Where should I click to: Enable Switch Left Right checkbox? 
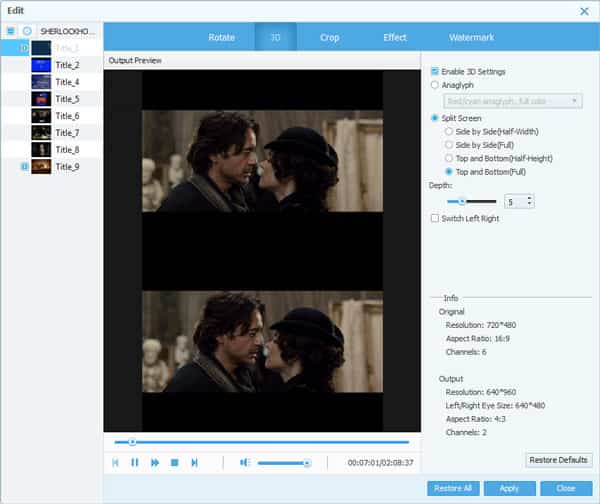[435, 219]
